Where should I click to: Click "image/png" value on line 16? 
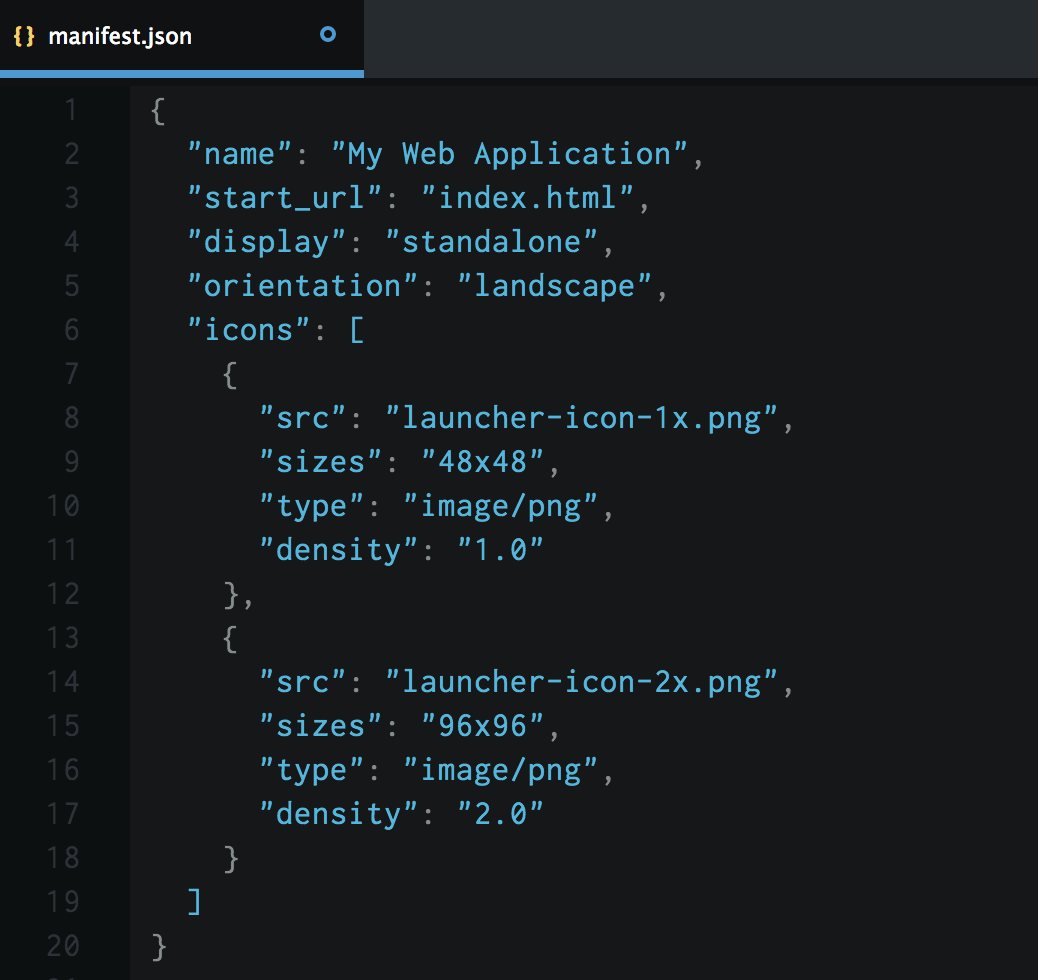(x=500, y=770)
